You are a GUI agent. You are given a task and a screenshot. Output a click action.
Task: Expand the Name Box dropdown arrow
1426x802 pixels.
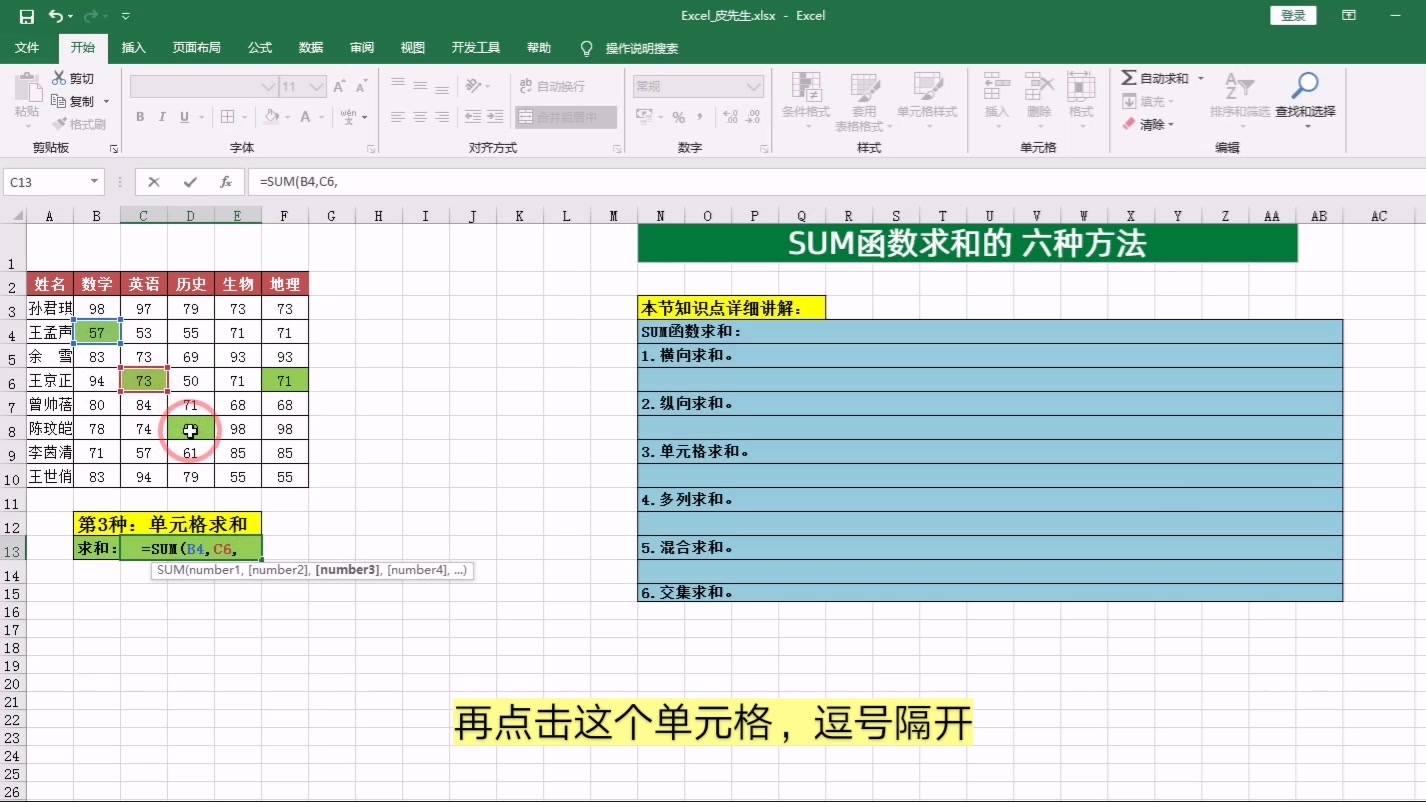95,182
